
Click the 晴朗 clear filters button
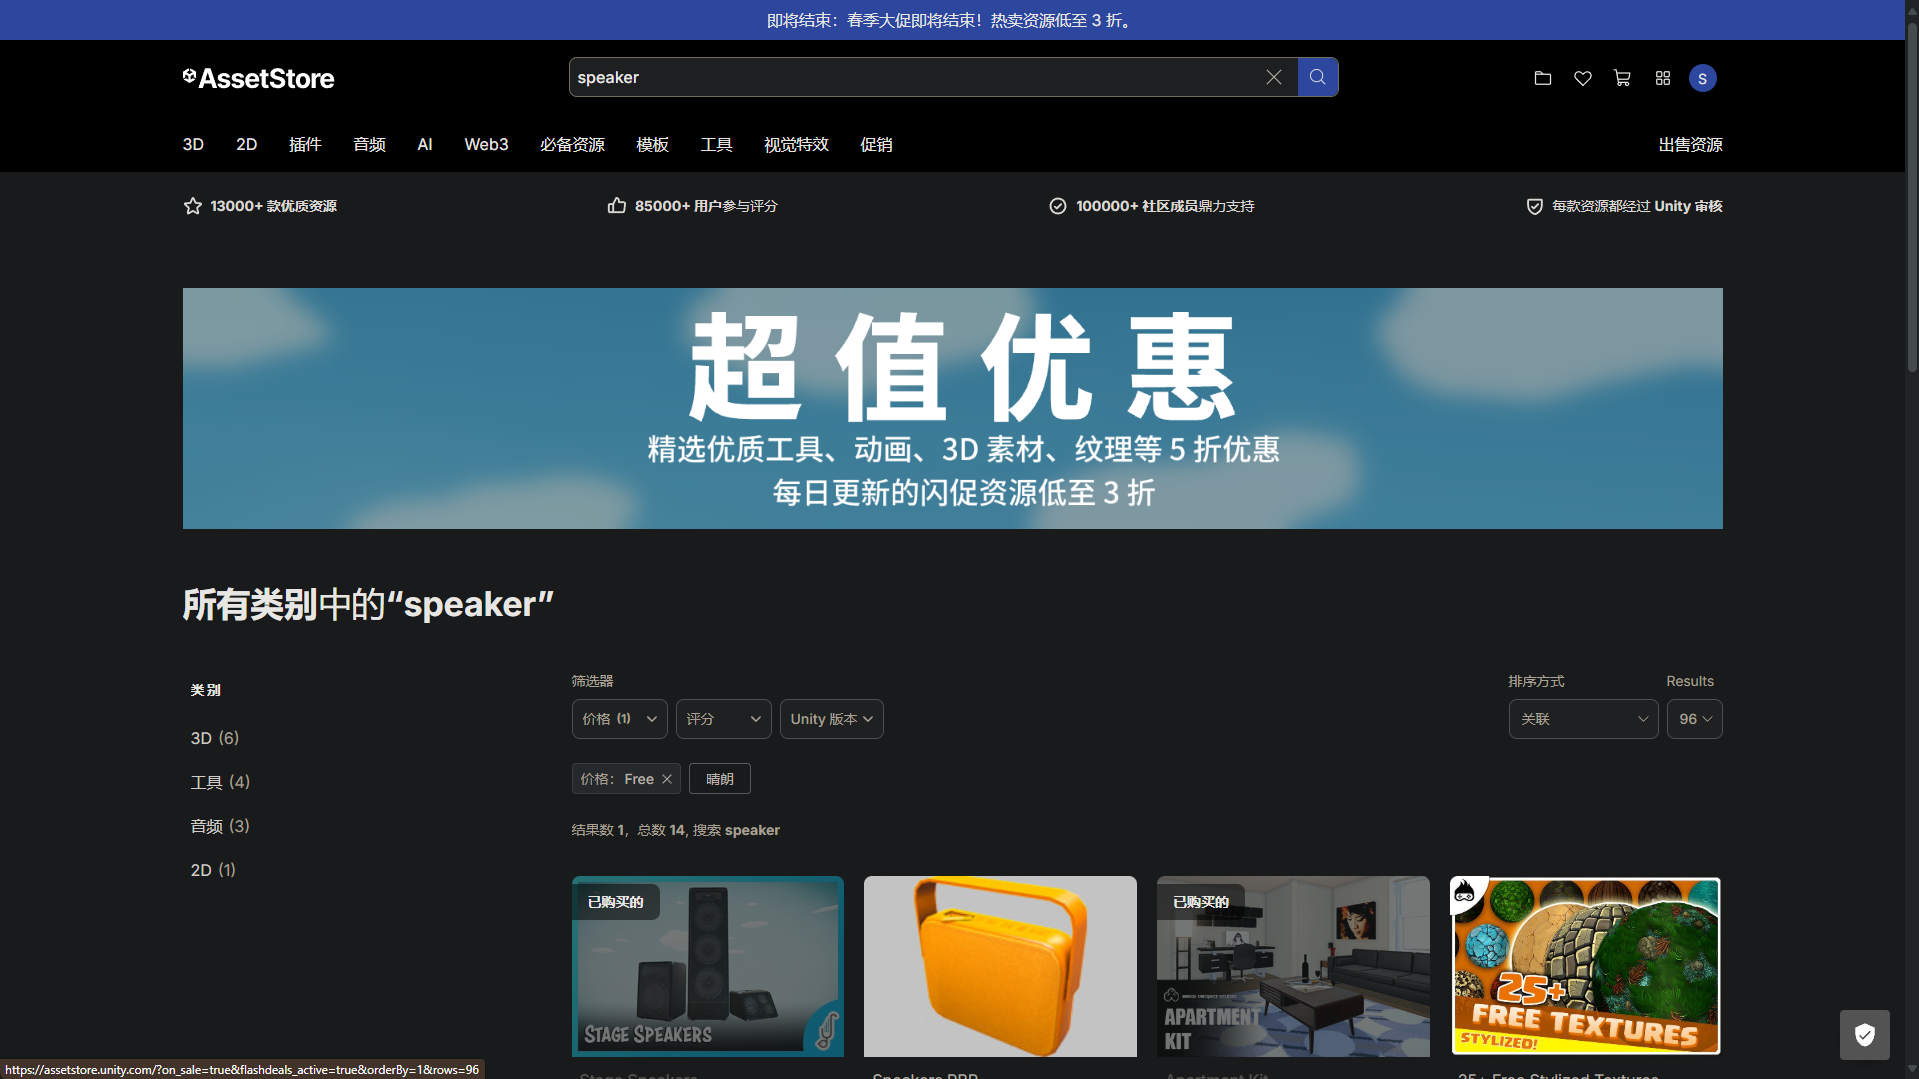(x=719, y=779)
